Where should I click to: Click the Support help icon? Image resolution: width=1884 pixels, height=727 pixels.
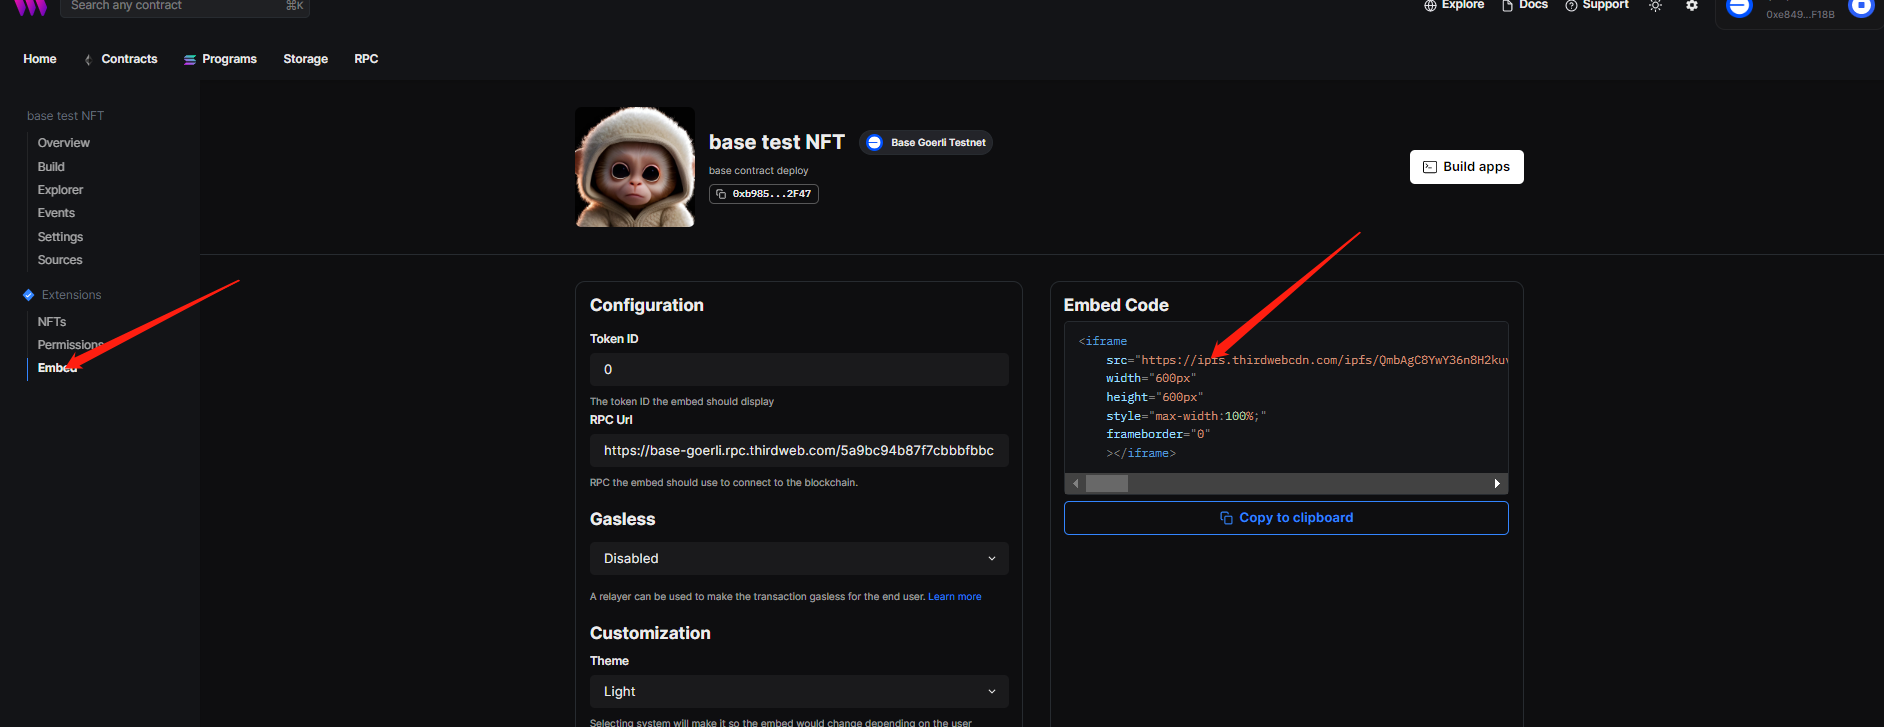click(x=1571, y=5)
